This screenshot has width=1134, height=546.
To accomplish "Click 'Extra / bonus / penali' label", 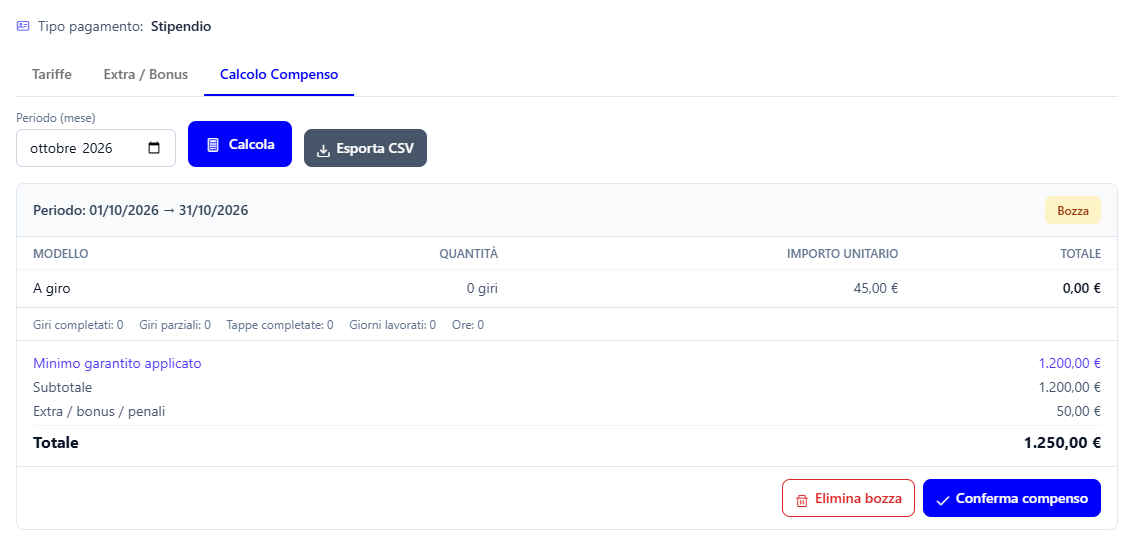I will point(99,411).
